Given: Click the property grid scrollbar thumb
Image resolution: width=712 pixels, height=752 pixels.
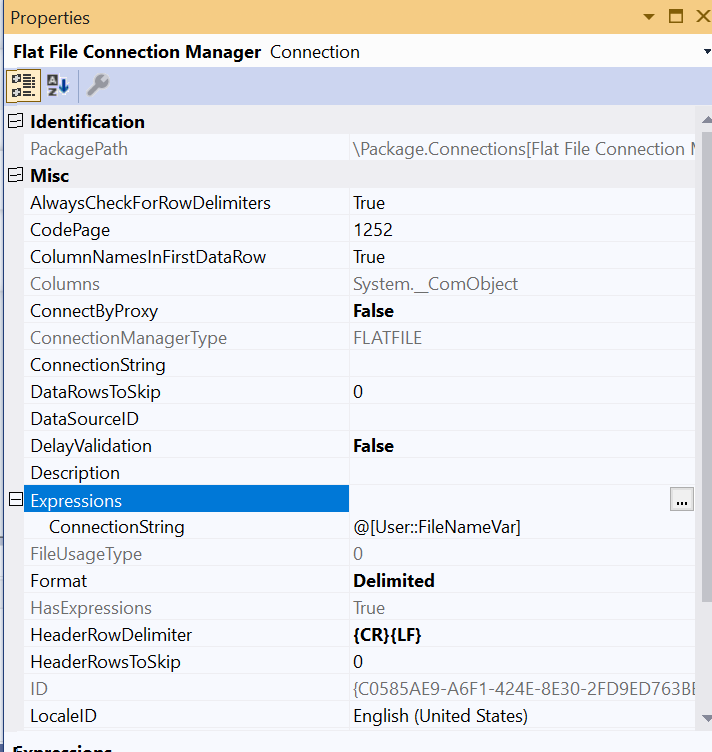Looking at the screenshot, I should pos(707,367).
